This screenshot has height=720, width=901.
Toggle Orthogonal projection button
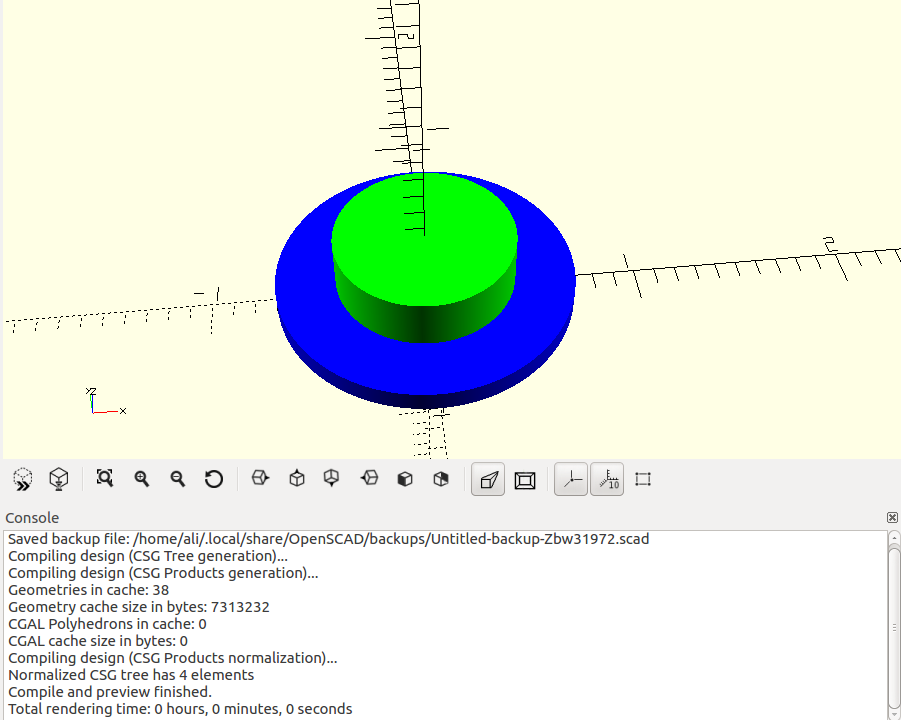point(525,480)
